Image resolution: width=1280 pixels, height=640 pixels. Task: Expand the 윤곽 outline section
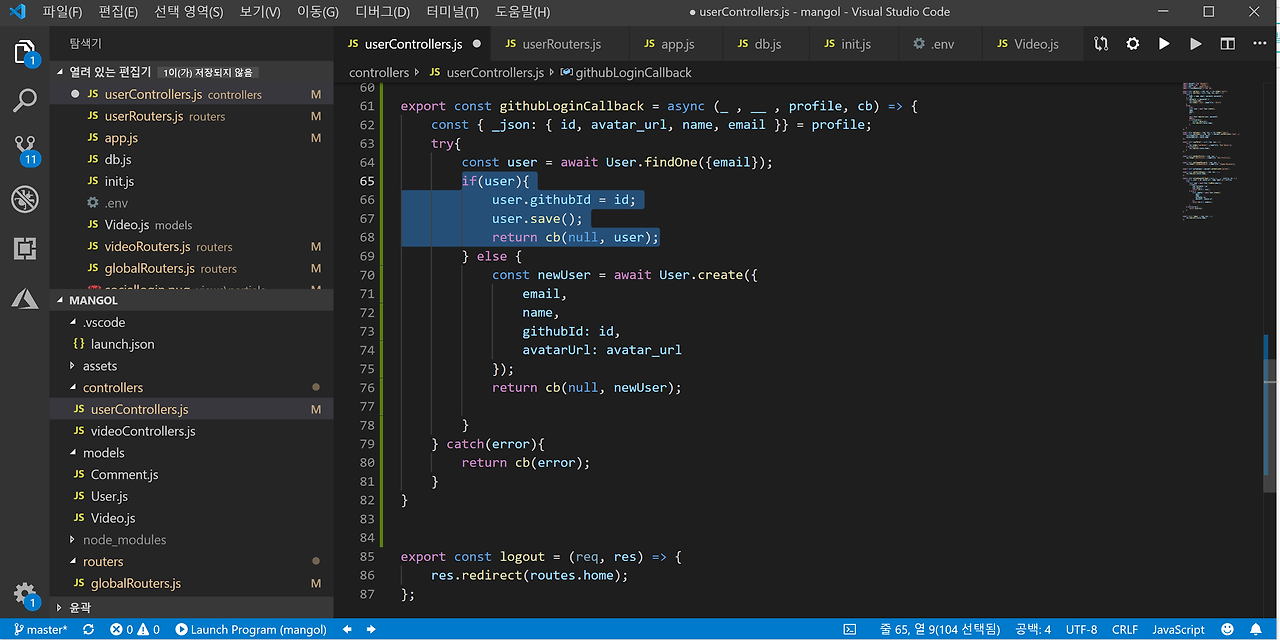point(192,607)
